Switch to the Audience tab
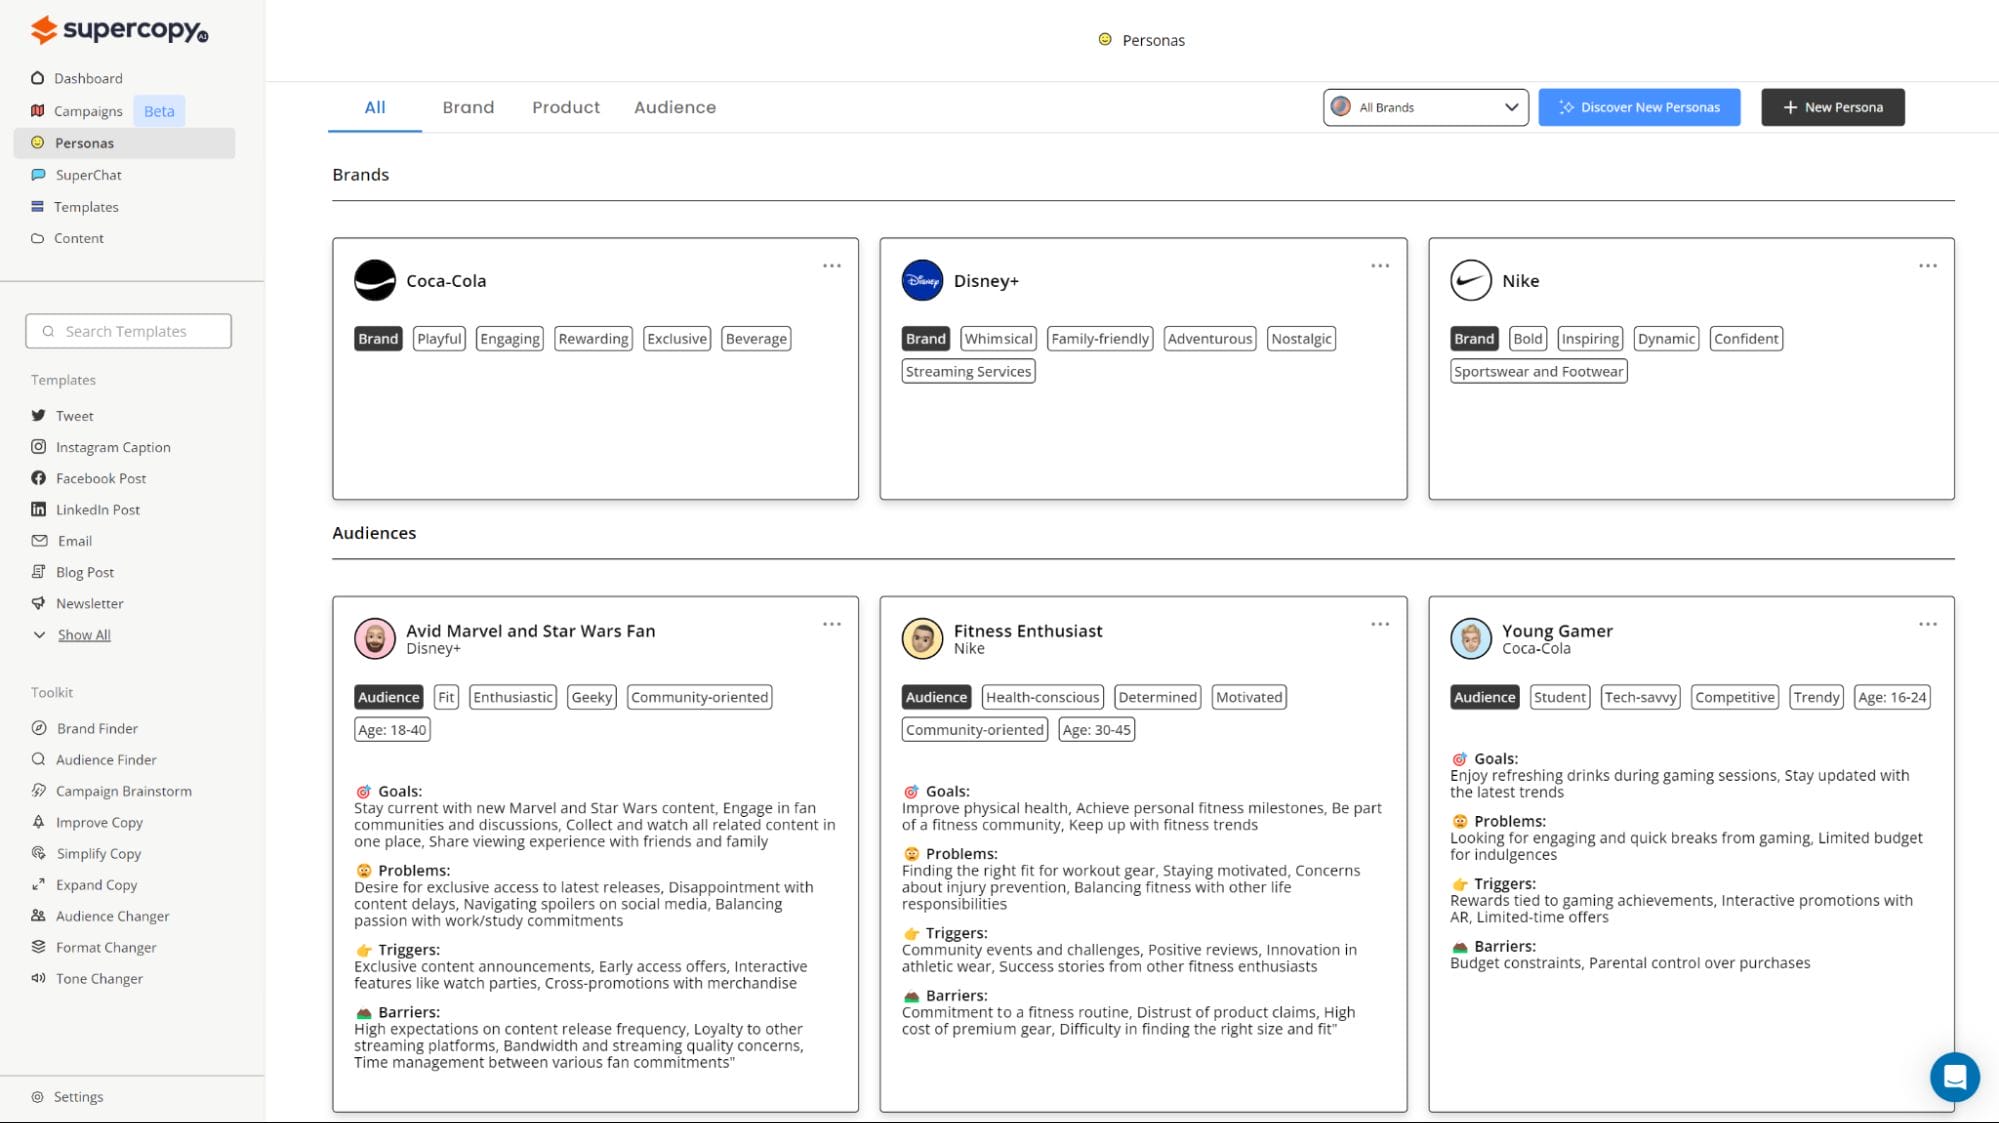Viewport: 1999px width, 1123px height. coord(674,107)
